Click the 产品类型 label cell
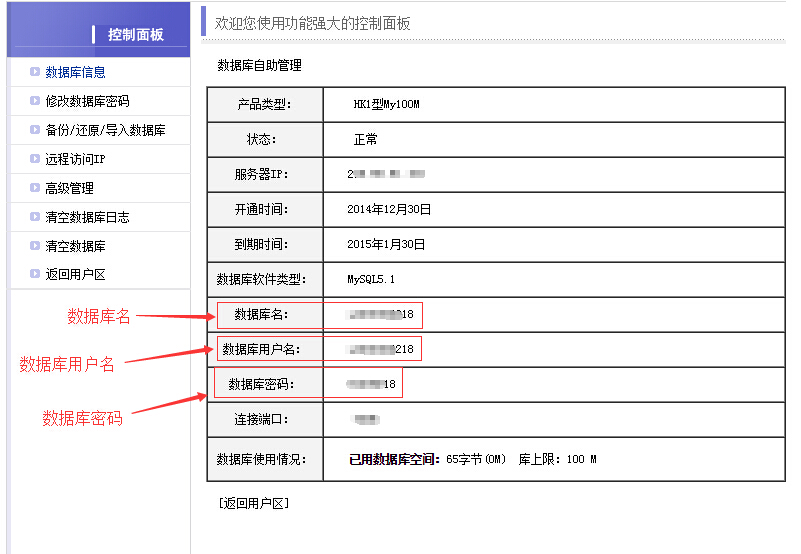This screenshot has width=801, height=554. (265, 105)
